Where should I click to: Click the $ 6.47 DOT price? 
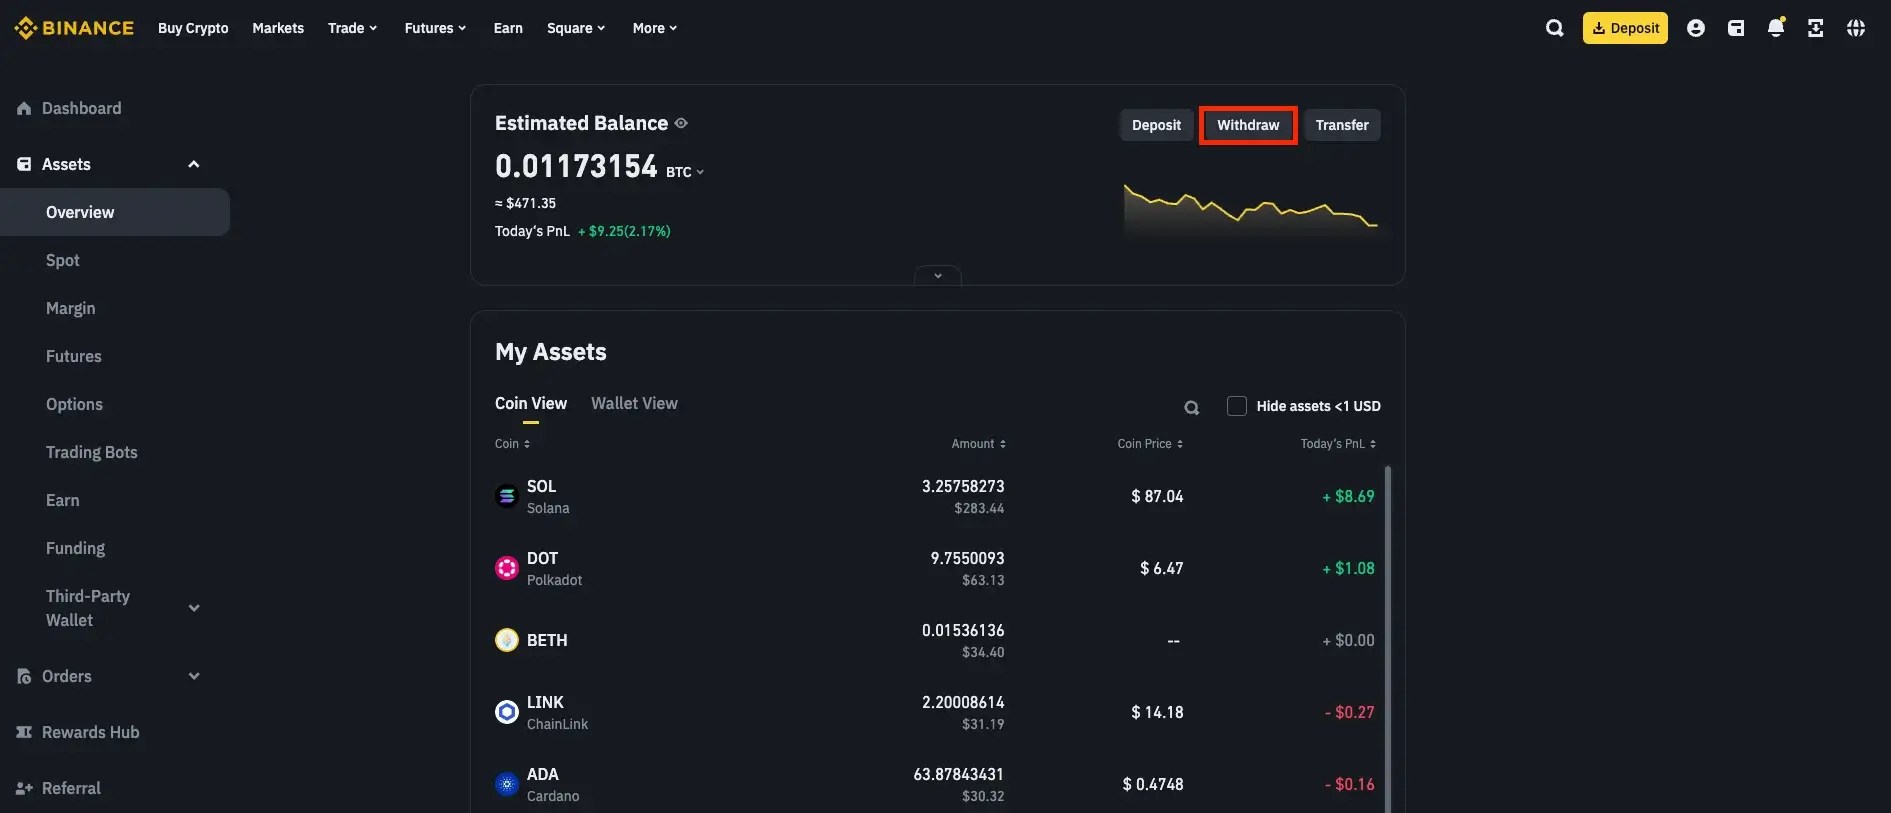click(1161, 568)
